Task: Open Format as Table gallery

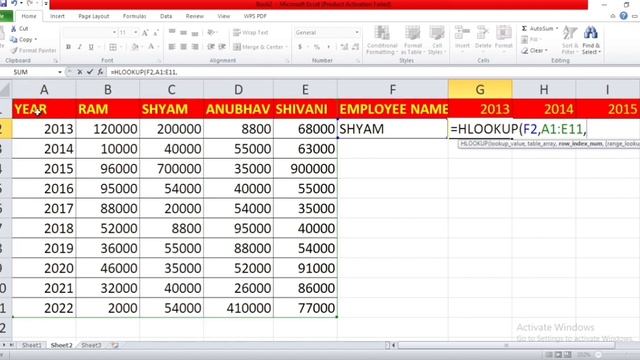Action: tap(413, 40)
